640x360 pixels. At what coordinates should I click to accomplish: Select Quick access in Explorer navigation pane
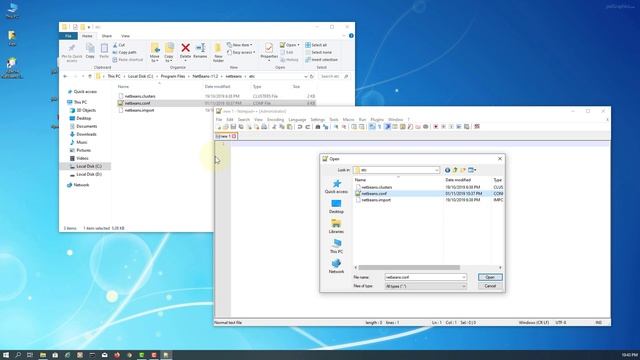(x=85, y=92)
